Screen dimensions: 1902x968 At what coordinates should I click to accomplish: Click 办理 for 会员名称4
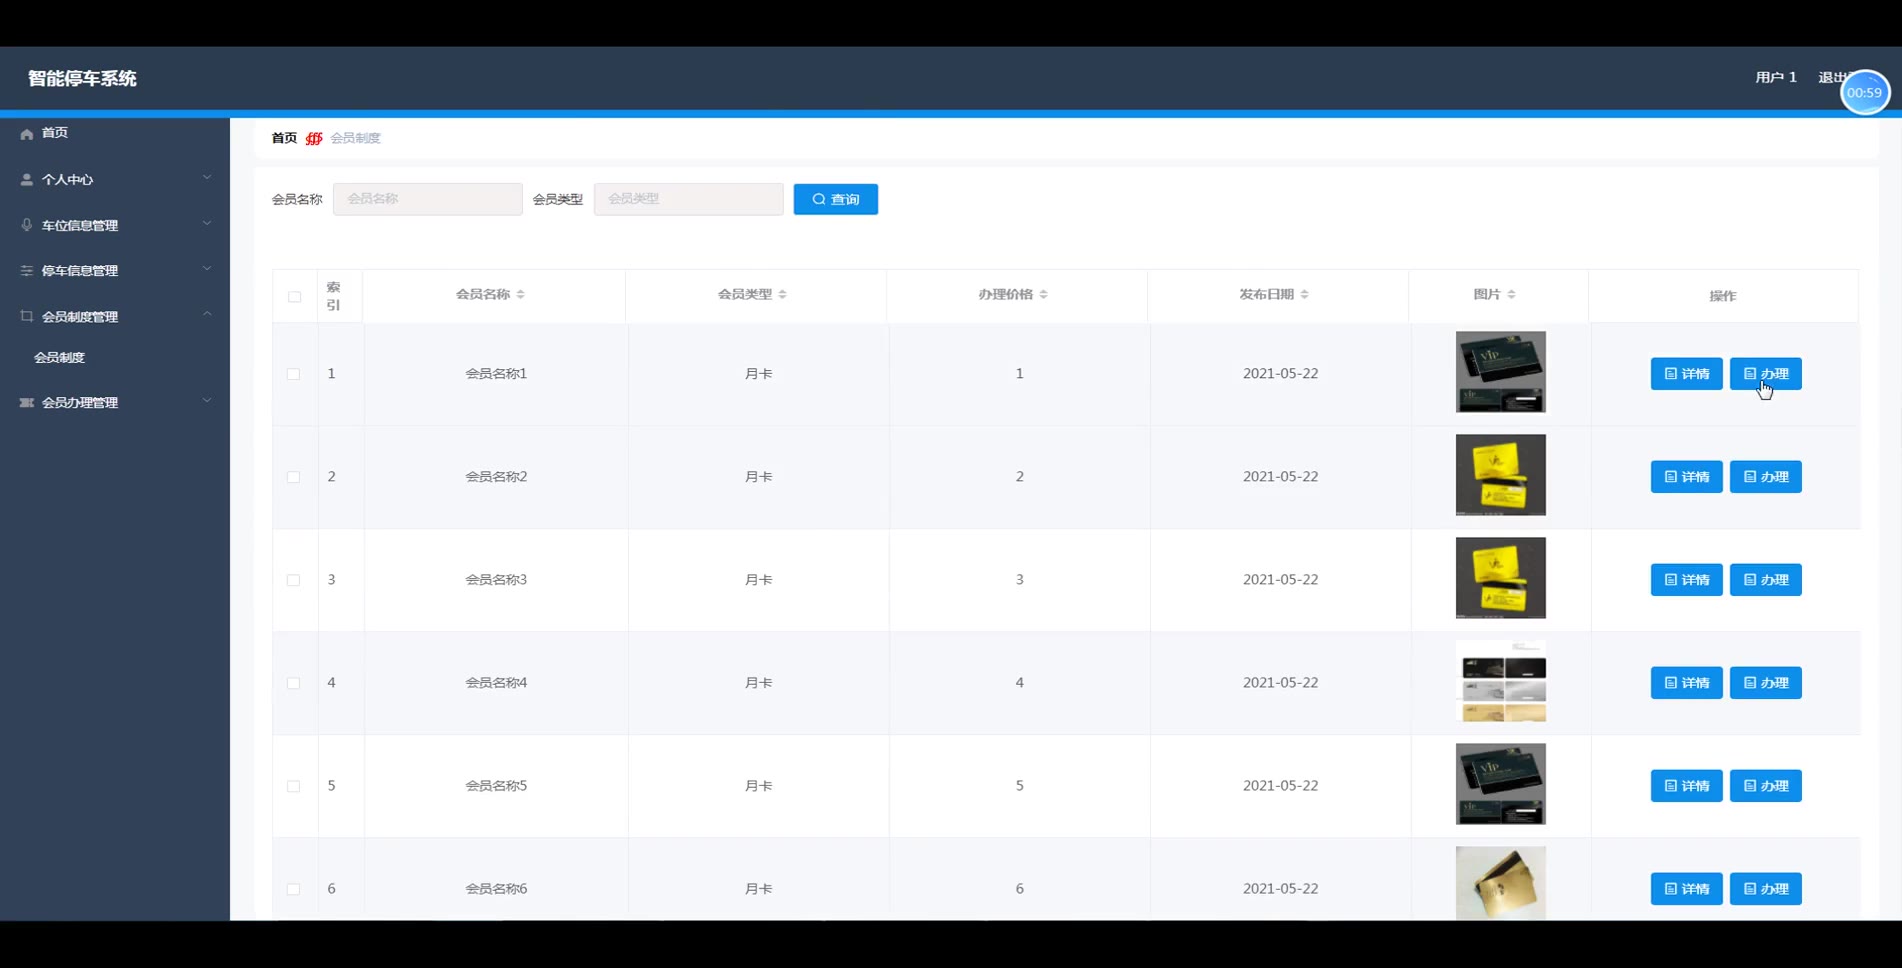[1766, 683]
